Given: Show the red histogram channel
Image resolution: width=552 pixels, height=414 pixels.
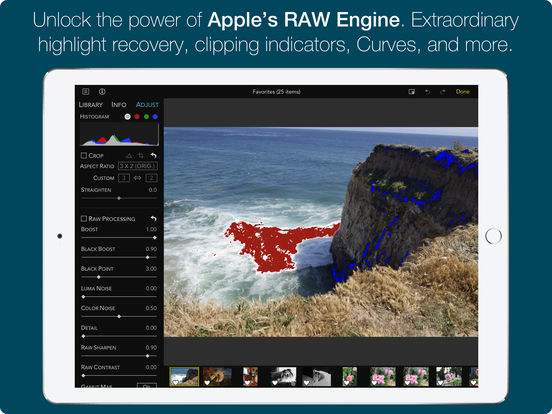Looking at the screenshot, I should point(137,117).
